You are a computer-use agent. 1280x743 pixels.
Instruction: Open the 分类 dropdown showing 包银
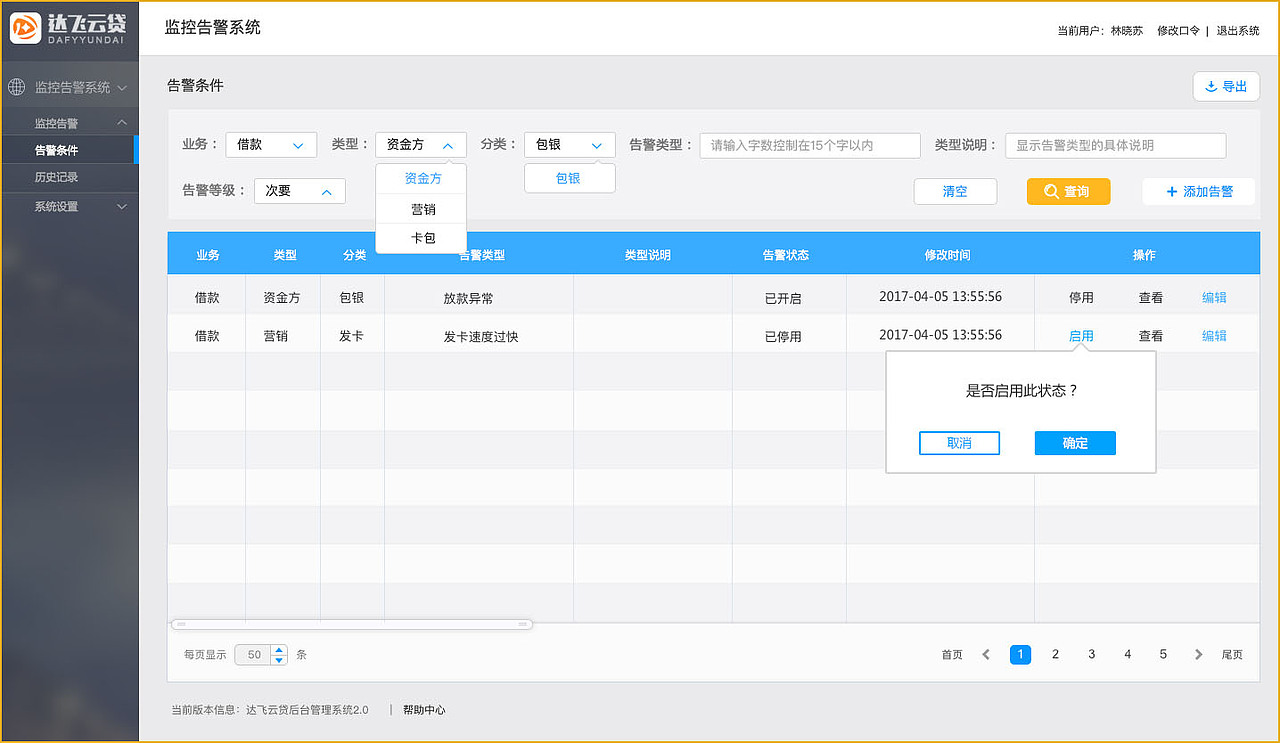569,144
